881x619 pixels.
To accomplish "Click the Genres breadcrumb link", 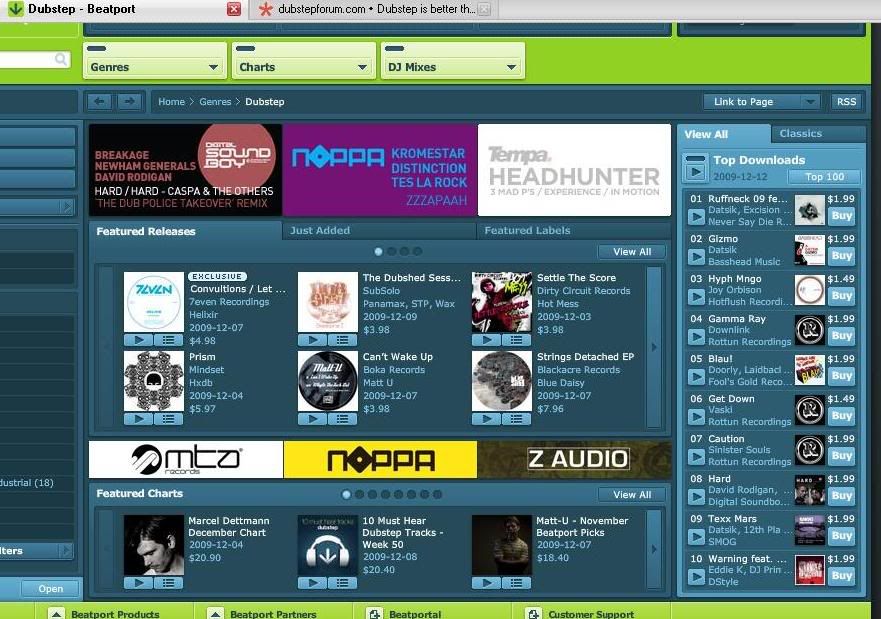I will point(215,102).
